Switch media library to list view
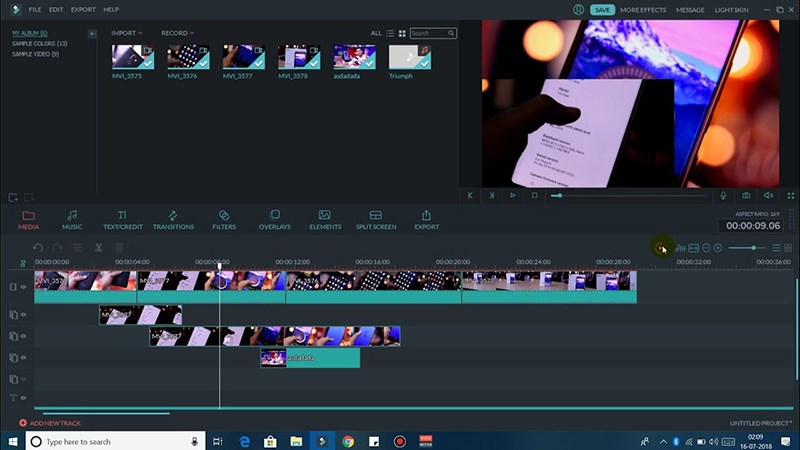Image resolution: width=800 pixels, height=450 pixels. (x=389, y=33)
